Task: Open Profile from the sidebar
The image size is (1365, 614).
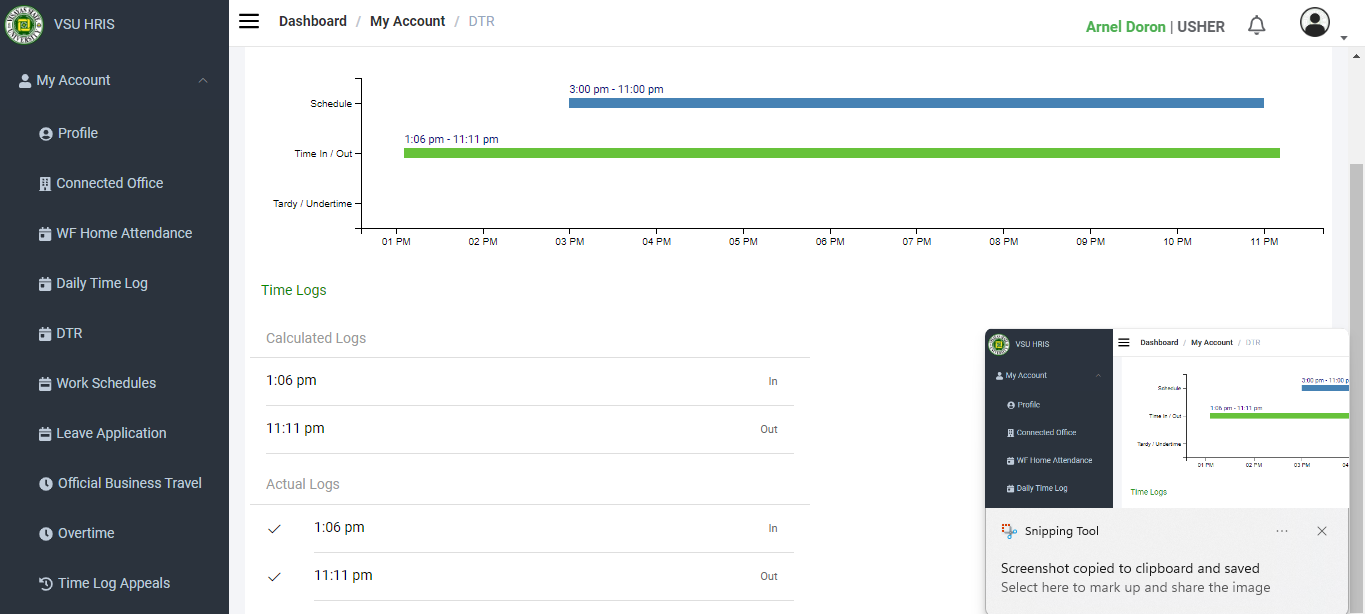Action: click(x=77, y=133)
